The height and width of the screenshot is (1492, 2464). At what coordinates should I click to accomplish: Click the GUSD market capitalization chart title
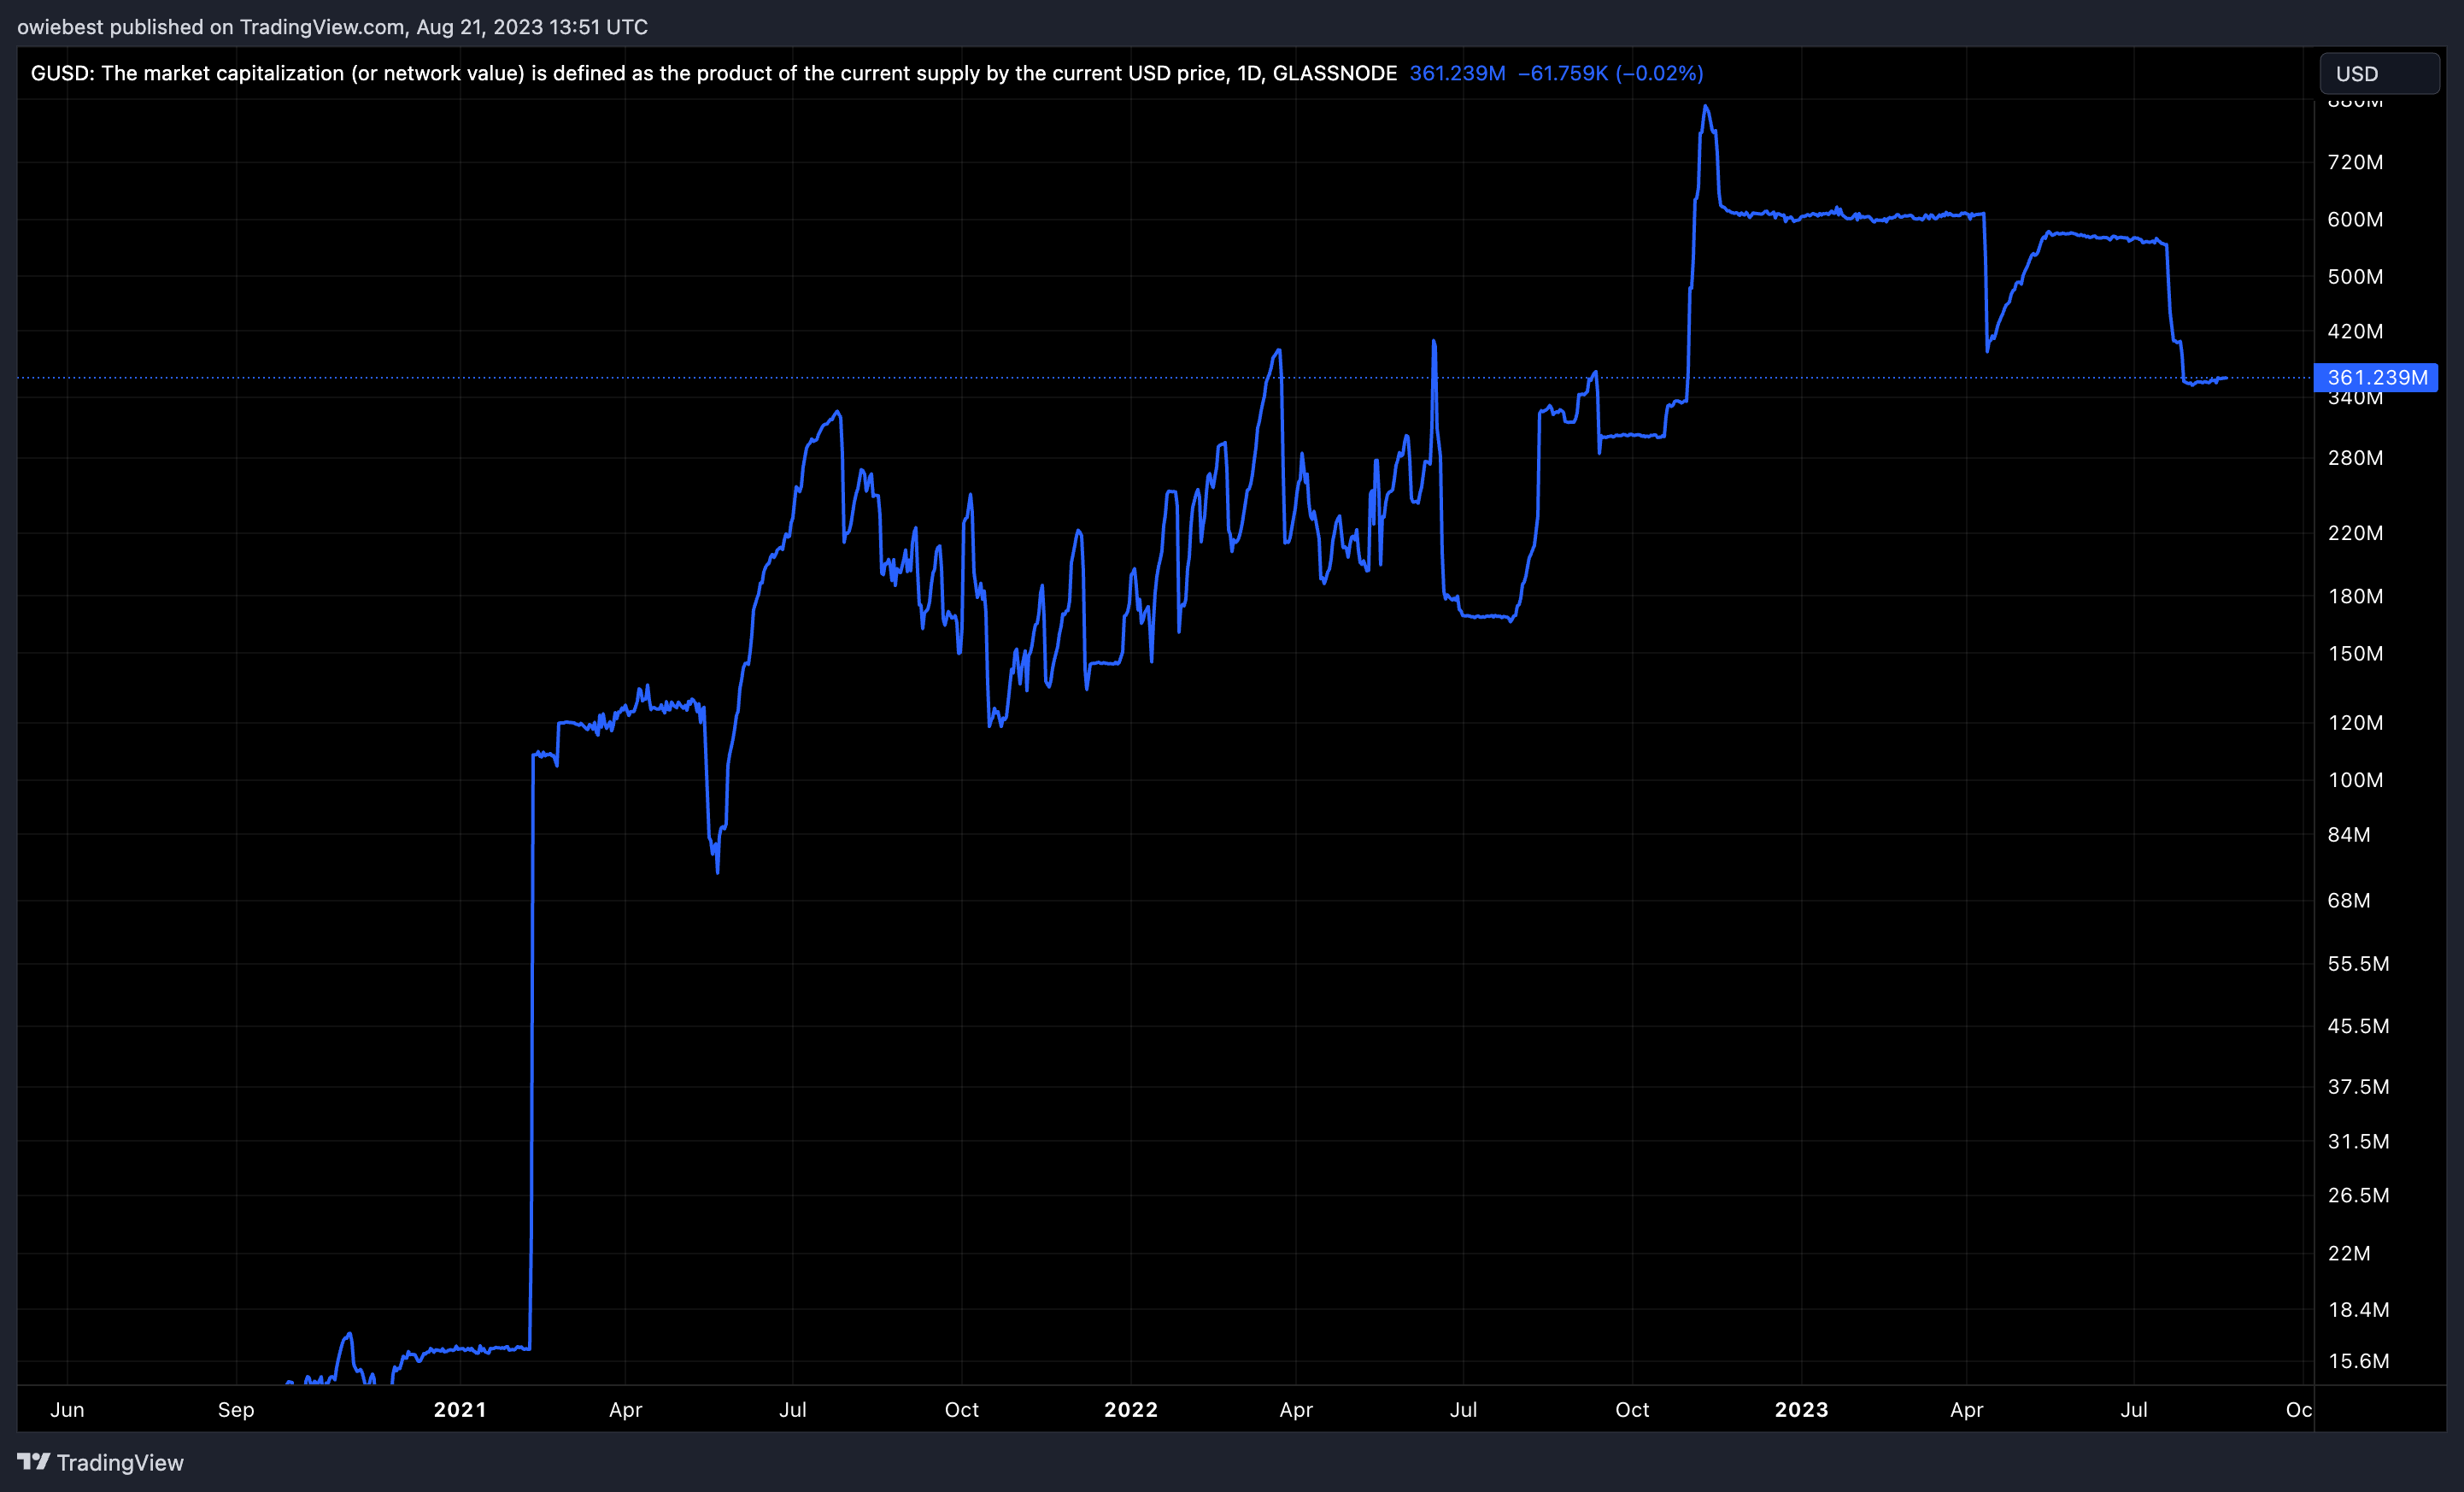pyautogui.click(x=713, y=73)
